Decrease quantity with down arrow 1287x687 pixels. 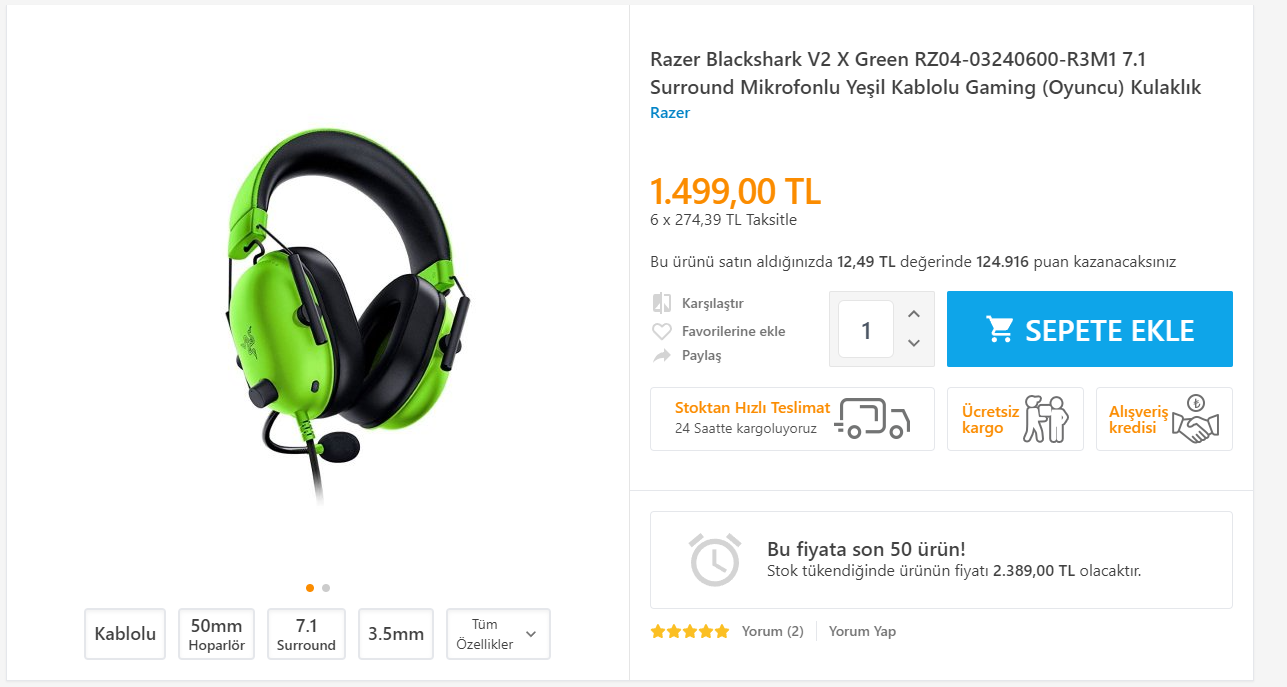913,343
